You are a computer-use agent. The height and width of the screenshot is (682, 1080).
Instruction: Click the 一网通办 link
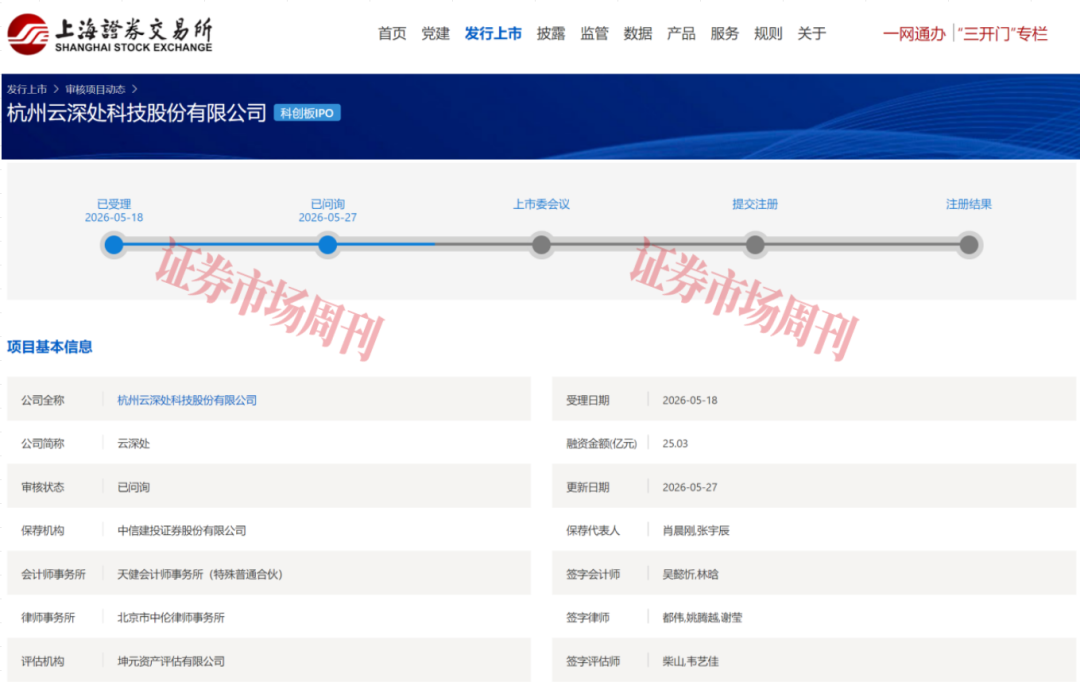click(x=914, y=34)
